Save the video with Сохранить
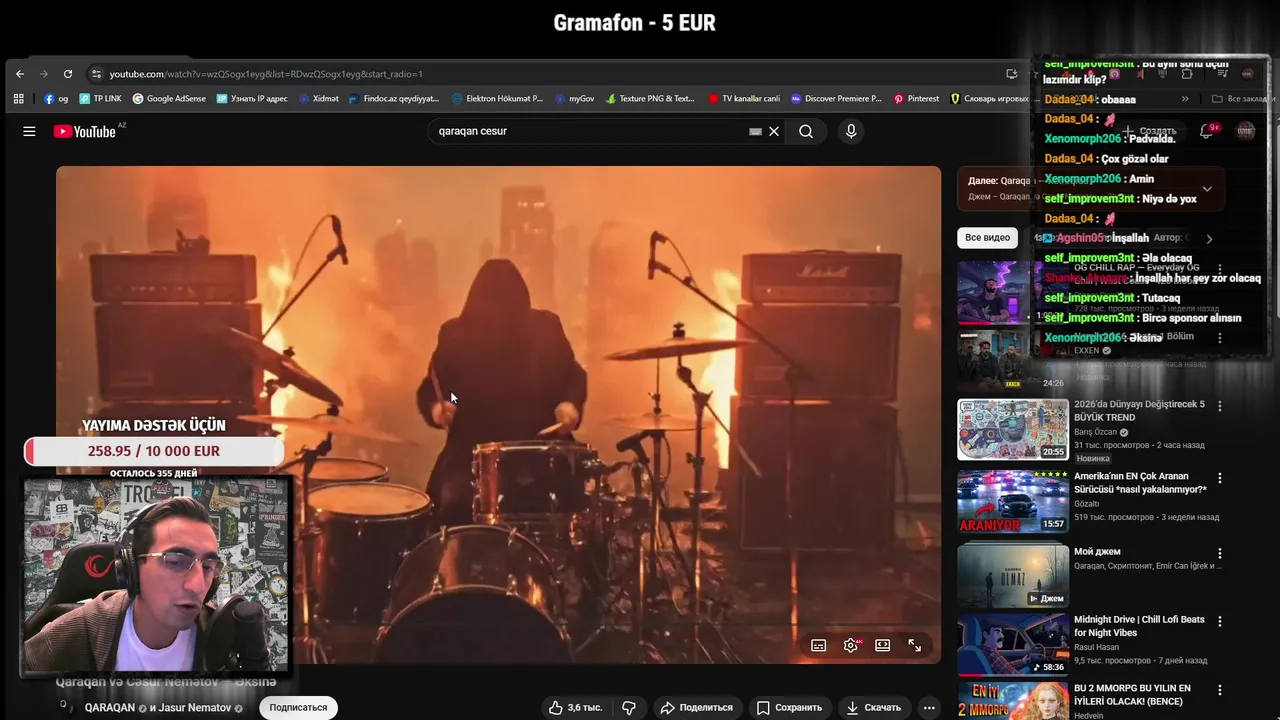Screen dimensions: 1280x720 pyautogui.click(x=789, y=707)
